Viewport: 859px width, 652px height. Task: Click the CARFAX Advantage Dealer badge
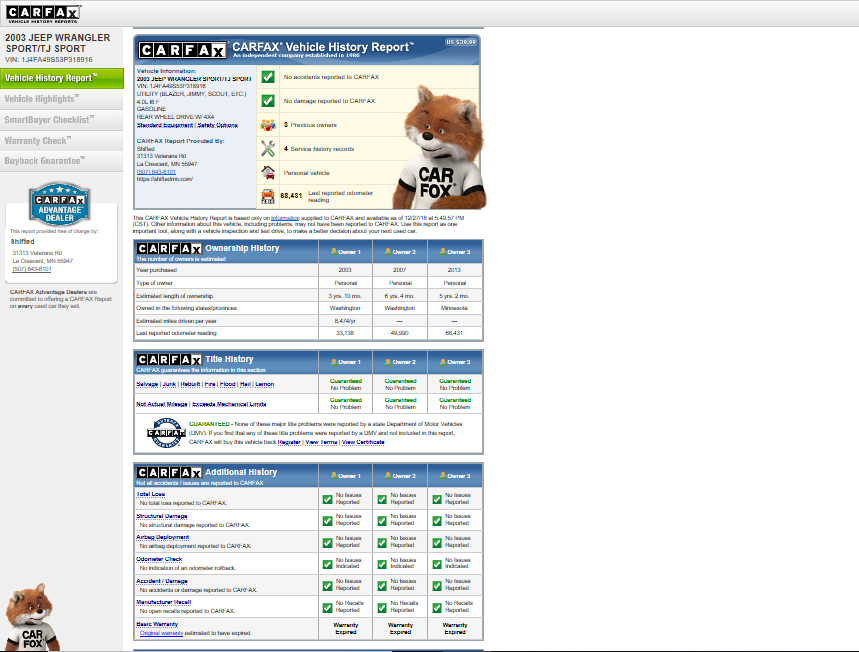pos(60,204)
